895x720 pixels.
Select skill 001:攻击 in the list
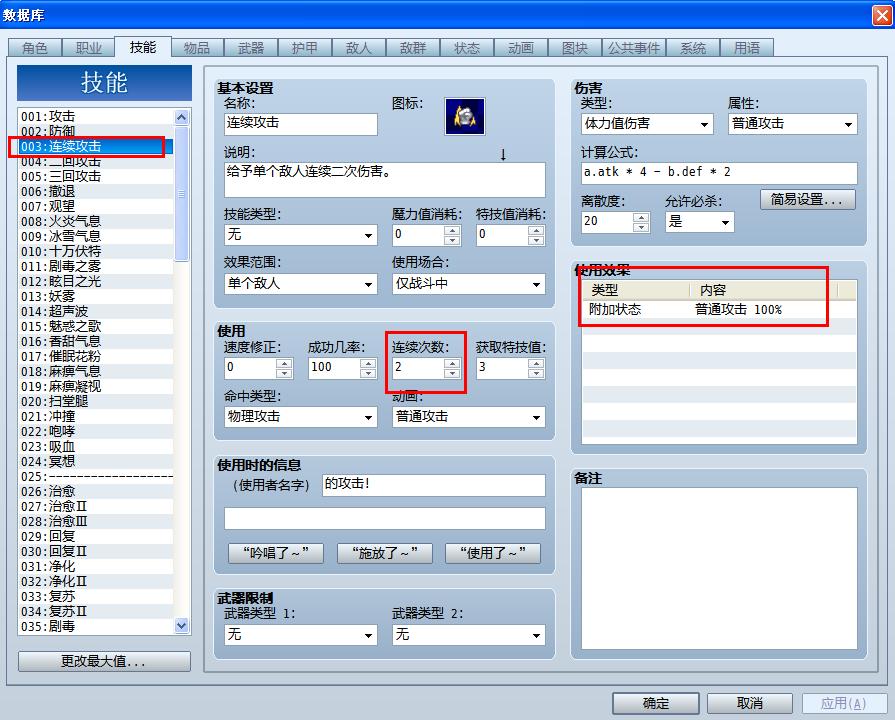(x=96, y=116)
